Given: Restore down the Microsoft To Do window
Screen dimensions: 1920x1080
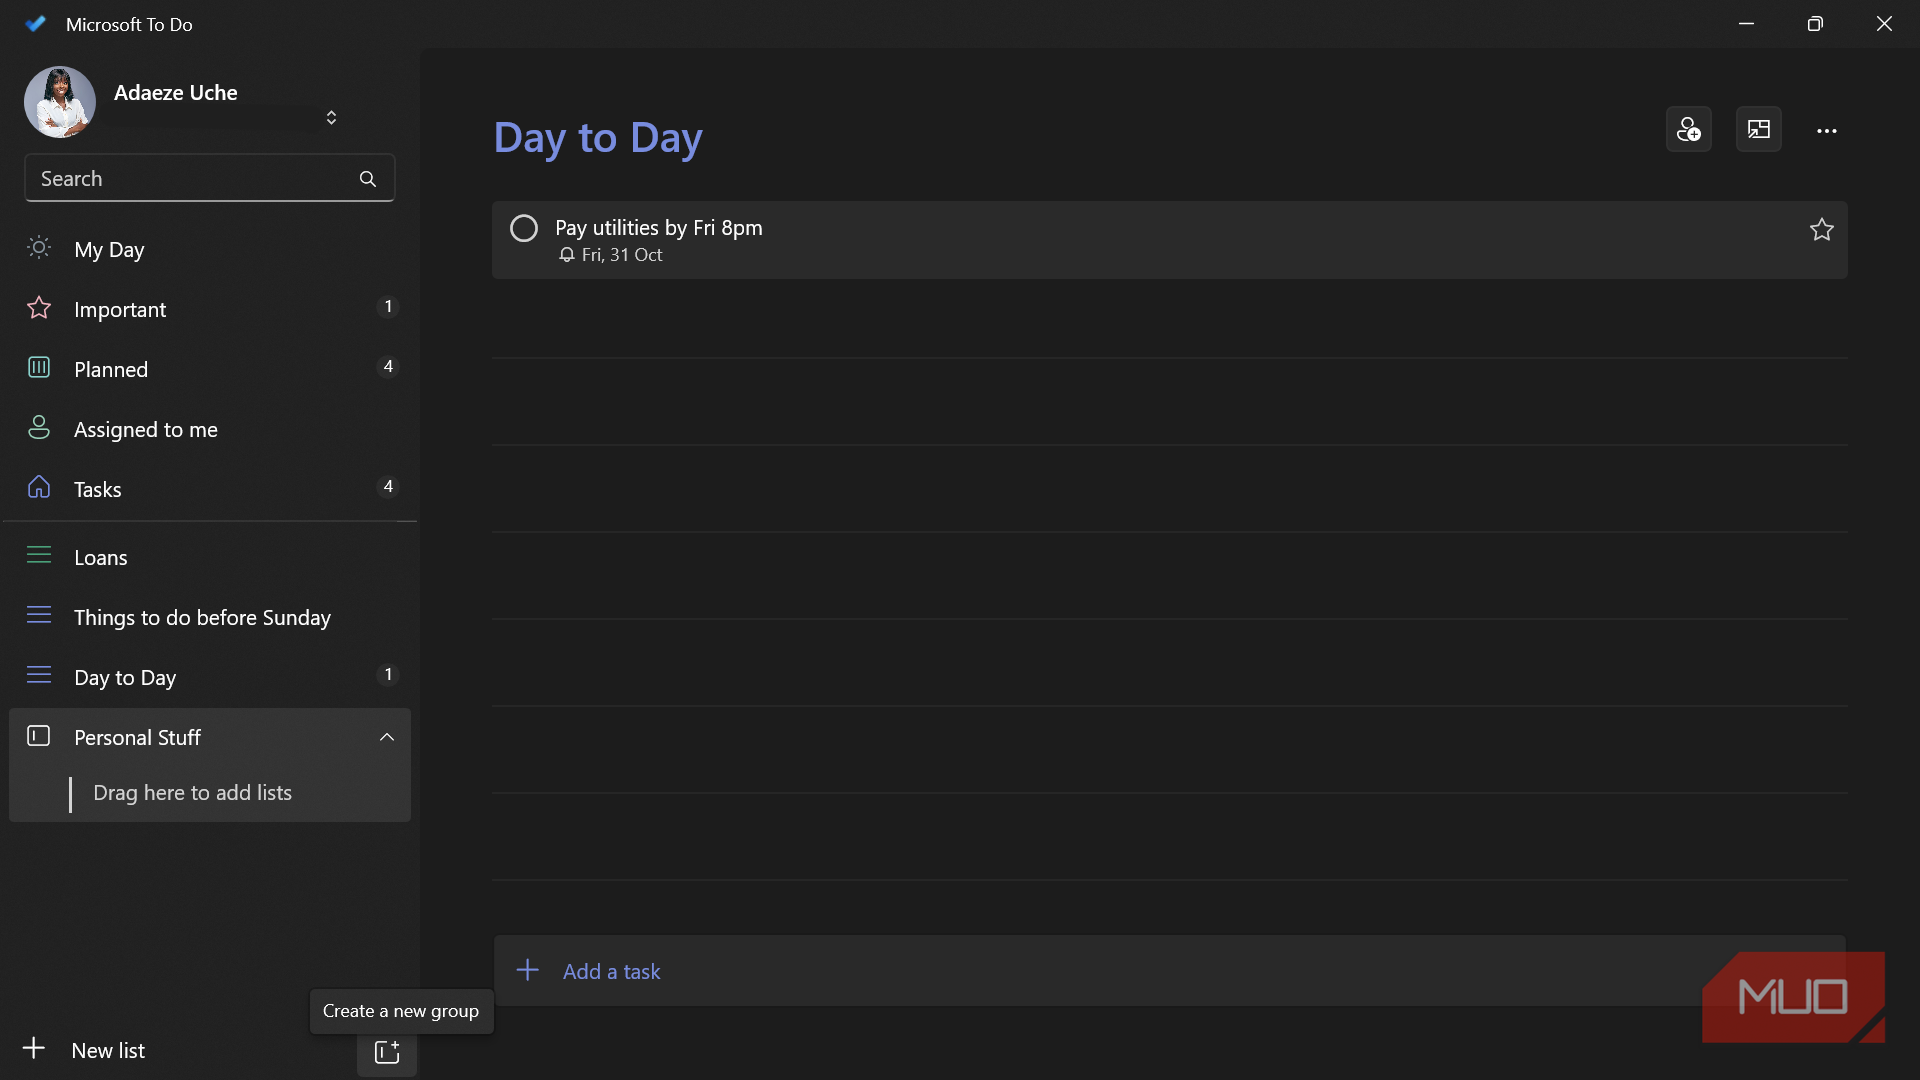Looking at the screenshot, I should pyautogui.click(x=1815, y=24).
